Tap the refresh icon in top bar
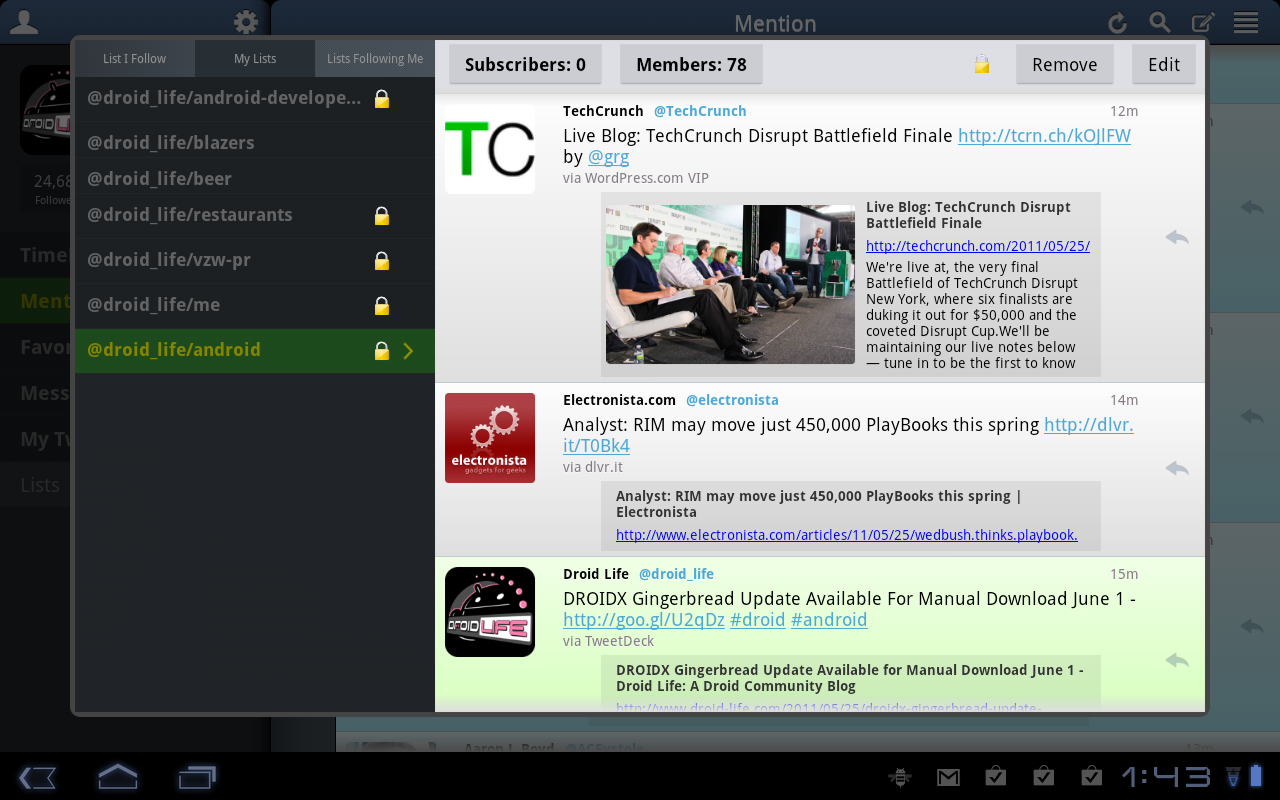This screenshot has width=1280, height=800. click(1117, 23)
